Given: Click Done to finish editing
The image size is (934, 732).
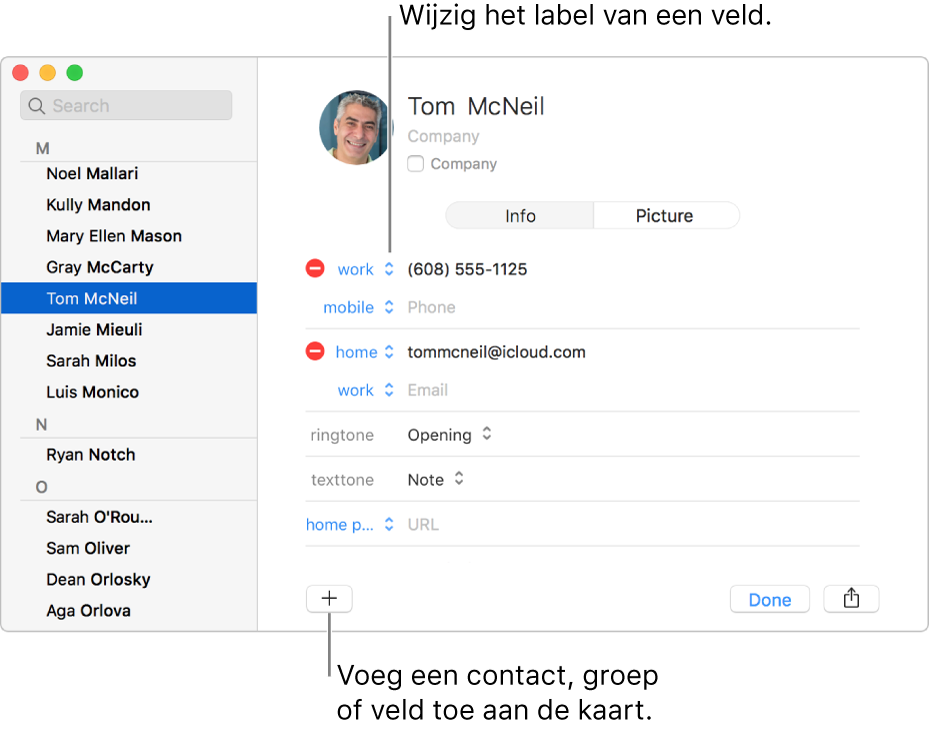Looking at the screenshot, I should 770,599.
